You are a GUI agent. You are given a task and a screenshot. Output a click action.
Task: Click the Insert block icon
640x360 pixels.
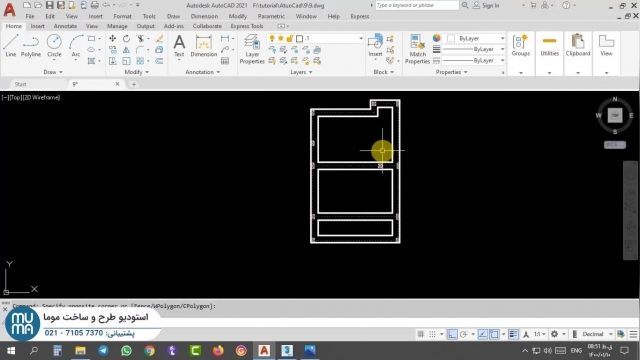coord(375,45)
